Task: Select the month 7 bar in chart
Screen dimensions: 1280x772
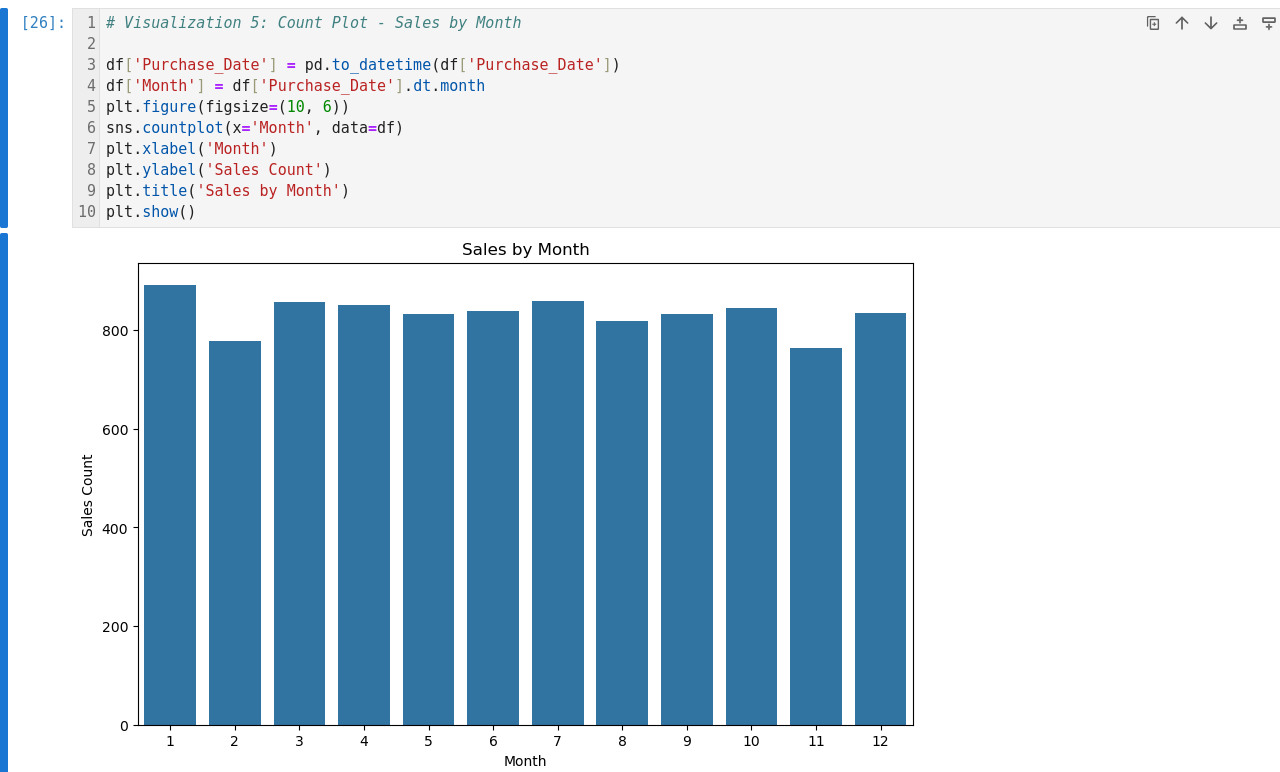Action: 557,513
